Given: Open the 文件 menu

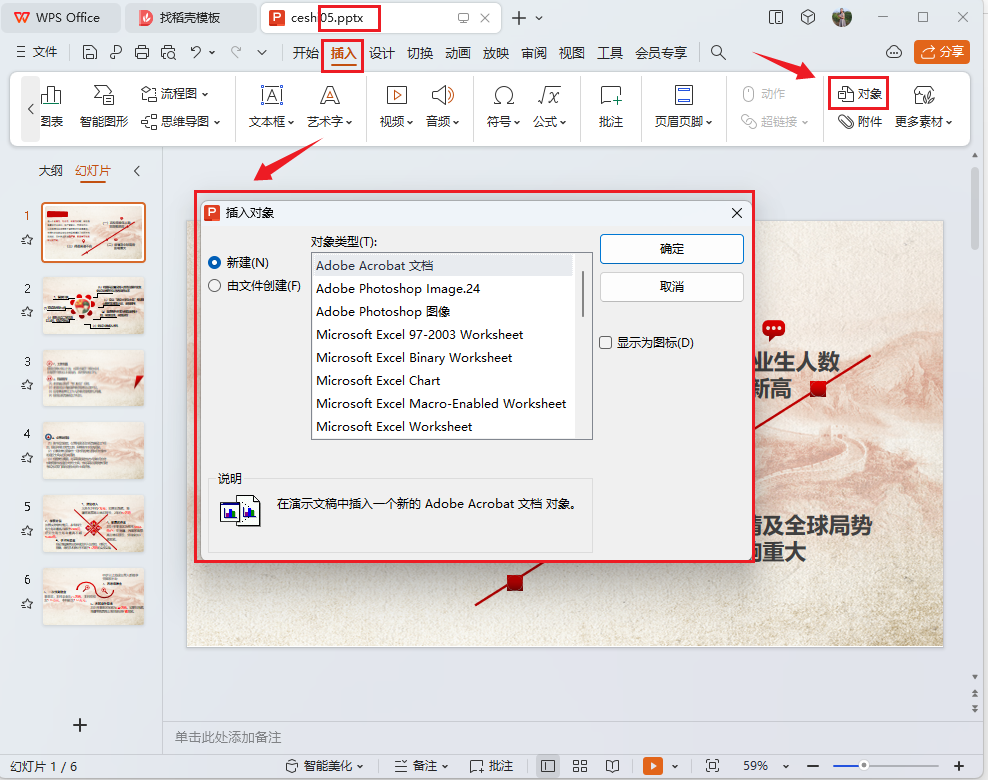Looking at the screenshot, I should coord(37,52).
